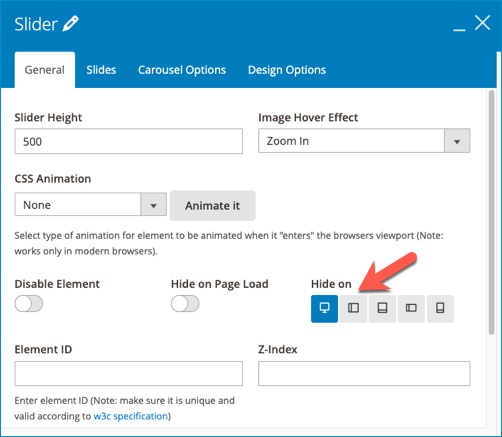Select the Zoom In combo box
The width and height of the screenshot is (502, 437).
tap(364, 141)
